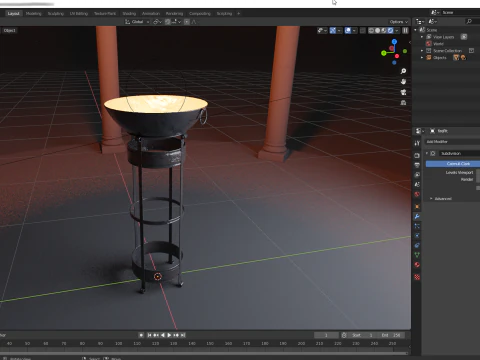
Task: Click the zoom magnifier viewport icon
Action: [403, 71]
